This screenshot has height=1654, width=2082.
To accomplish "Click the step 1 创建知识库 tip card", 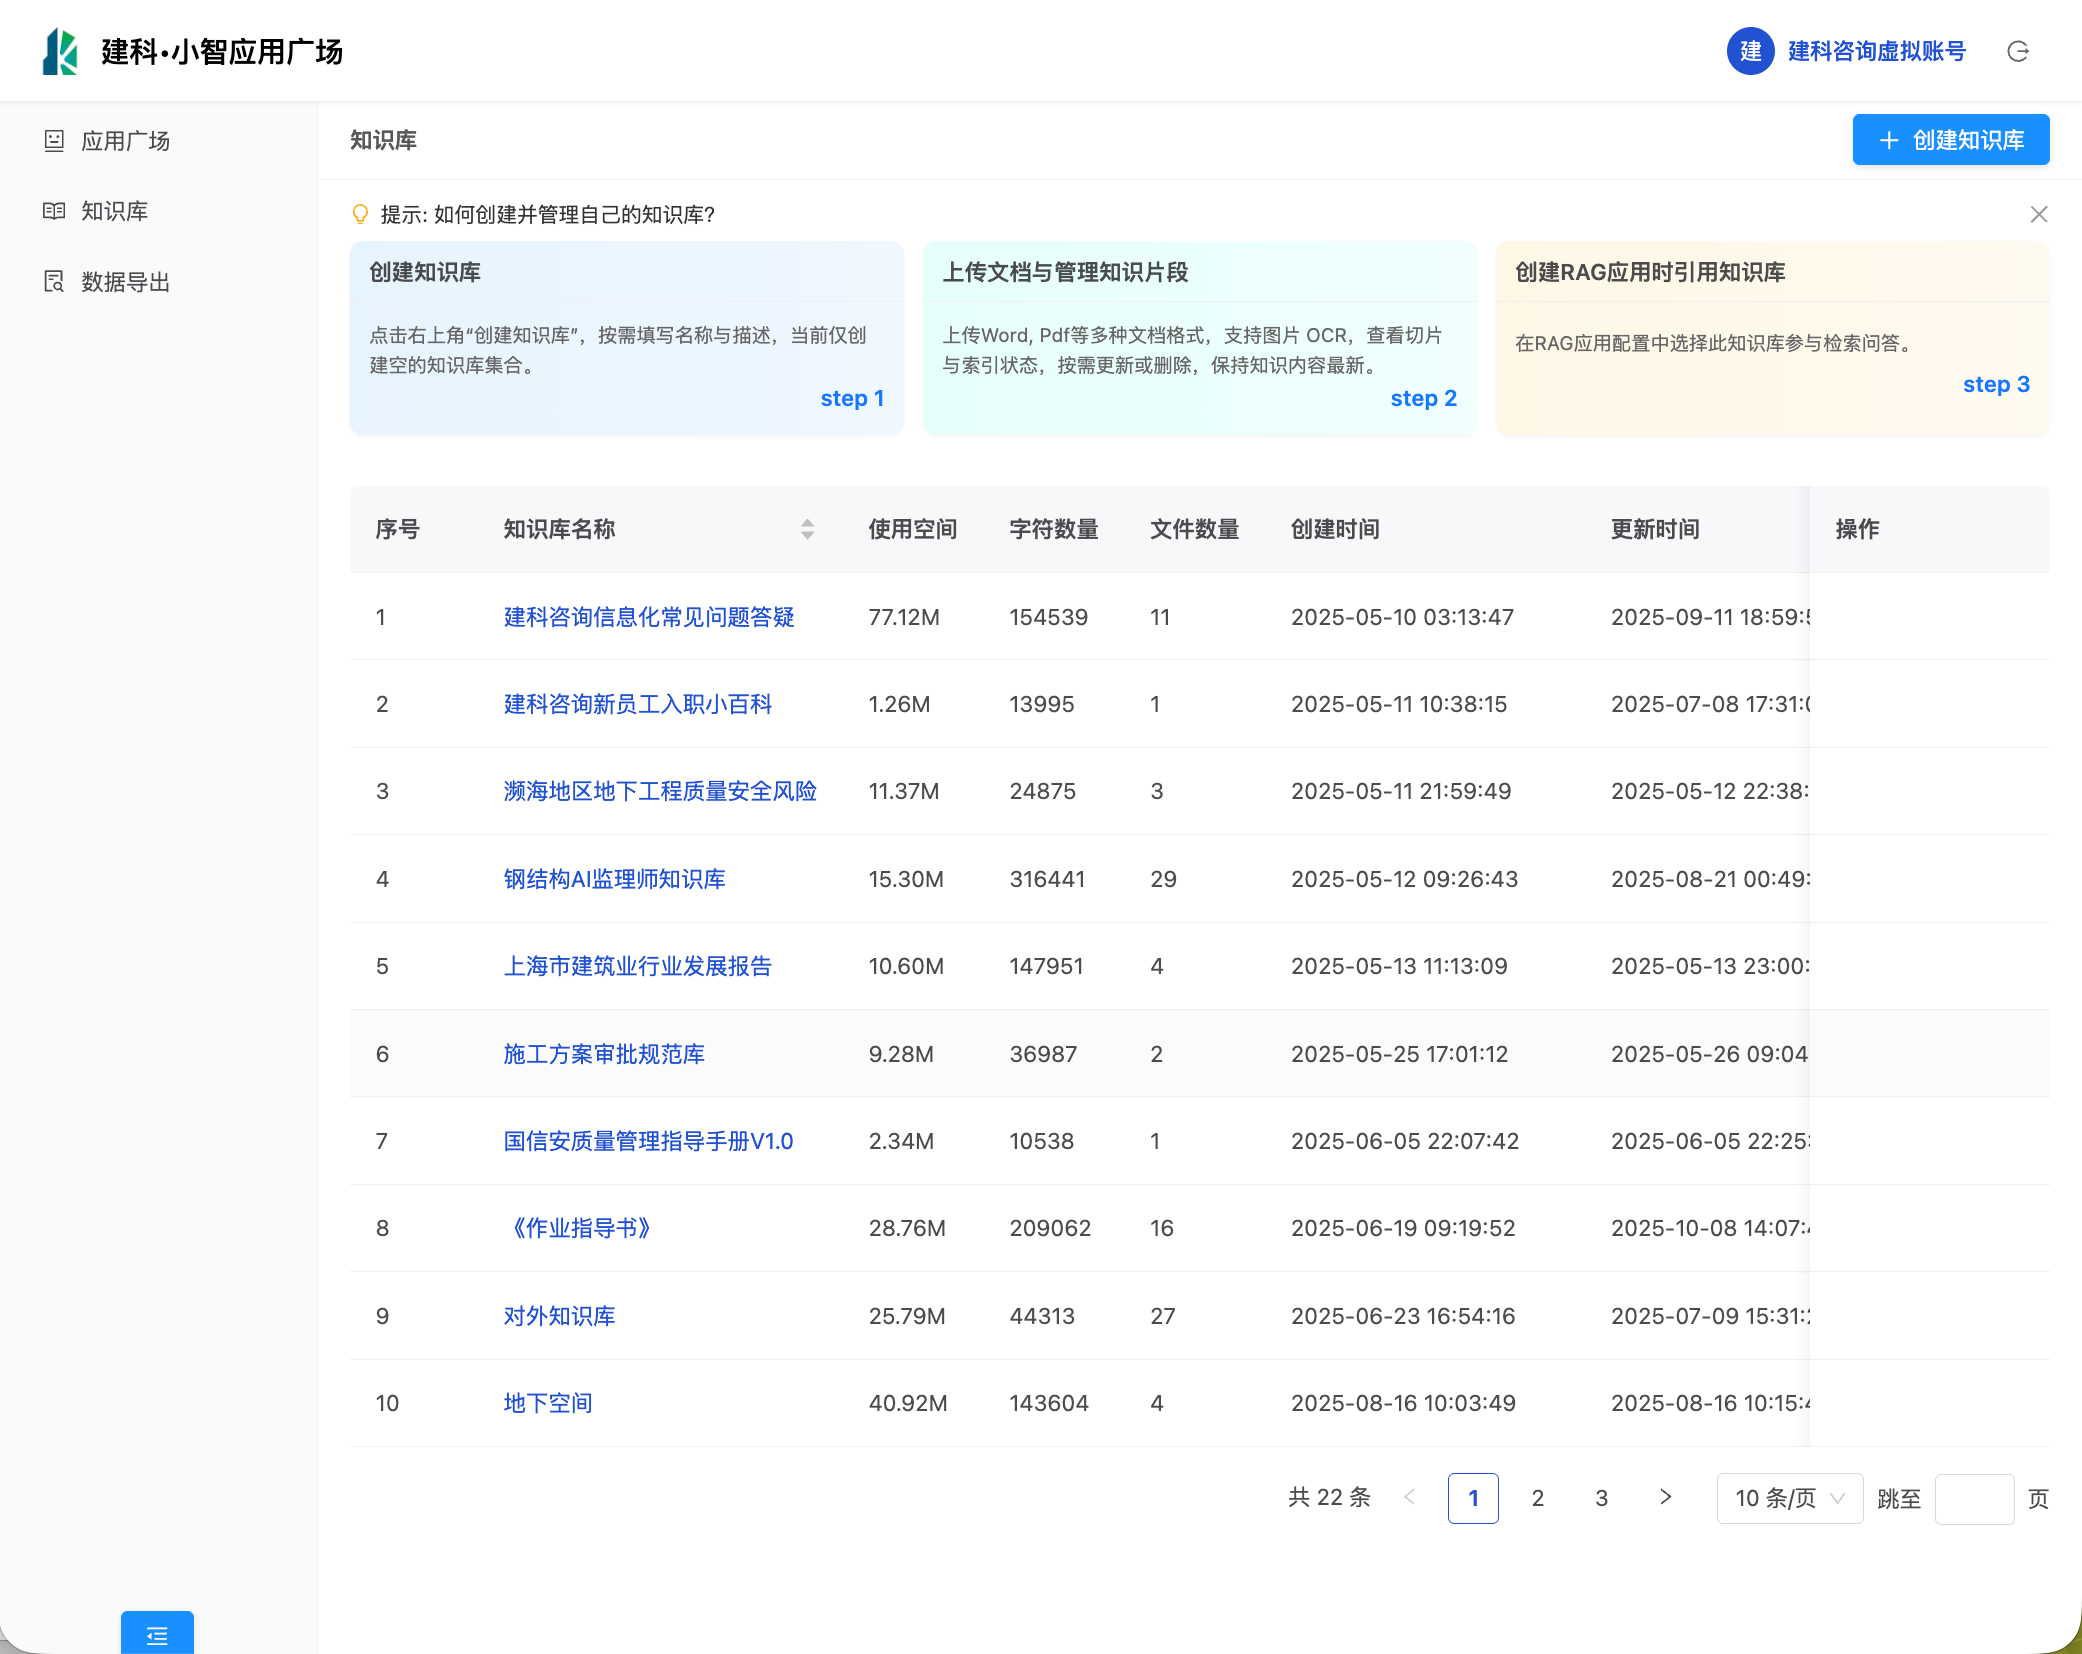I will [x=626, y=338].
